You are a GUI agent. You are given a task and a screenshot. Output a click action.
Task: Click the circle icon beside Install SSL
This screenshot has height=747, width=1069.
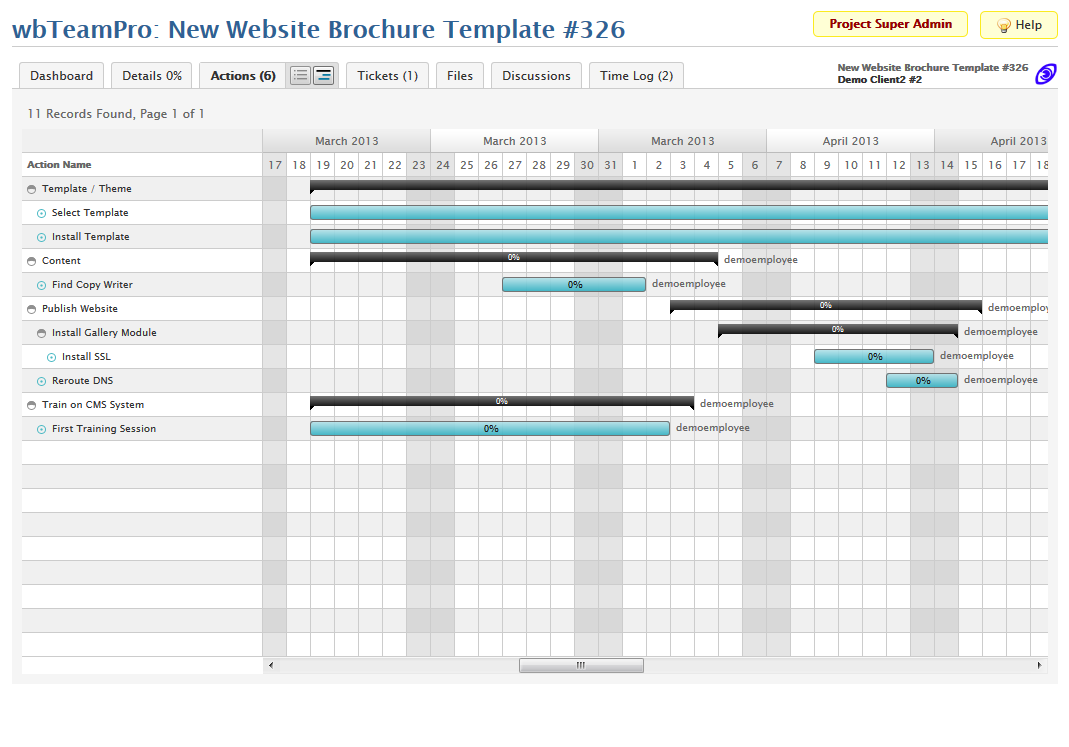point(52,357)
